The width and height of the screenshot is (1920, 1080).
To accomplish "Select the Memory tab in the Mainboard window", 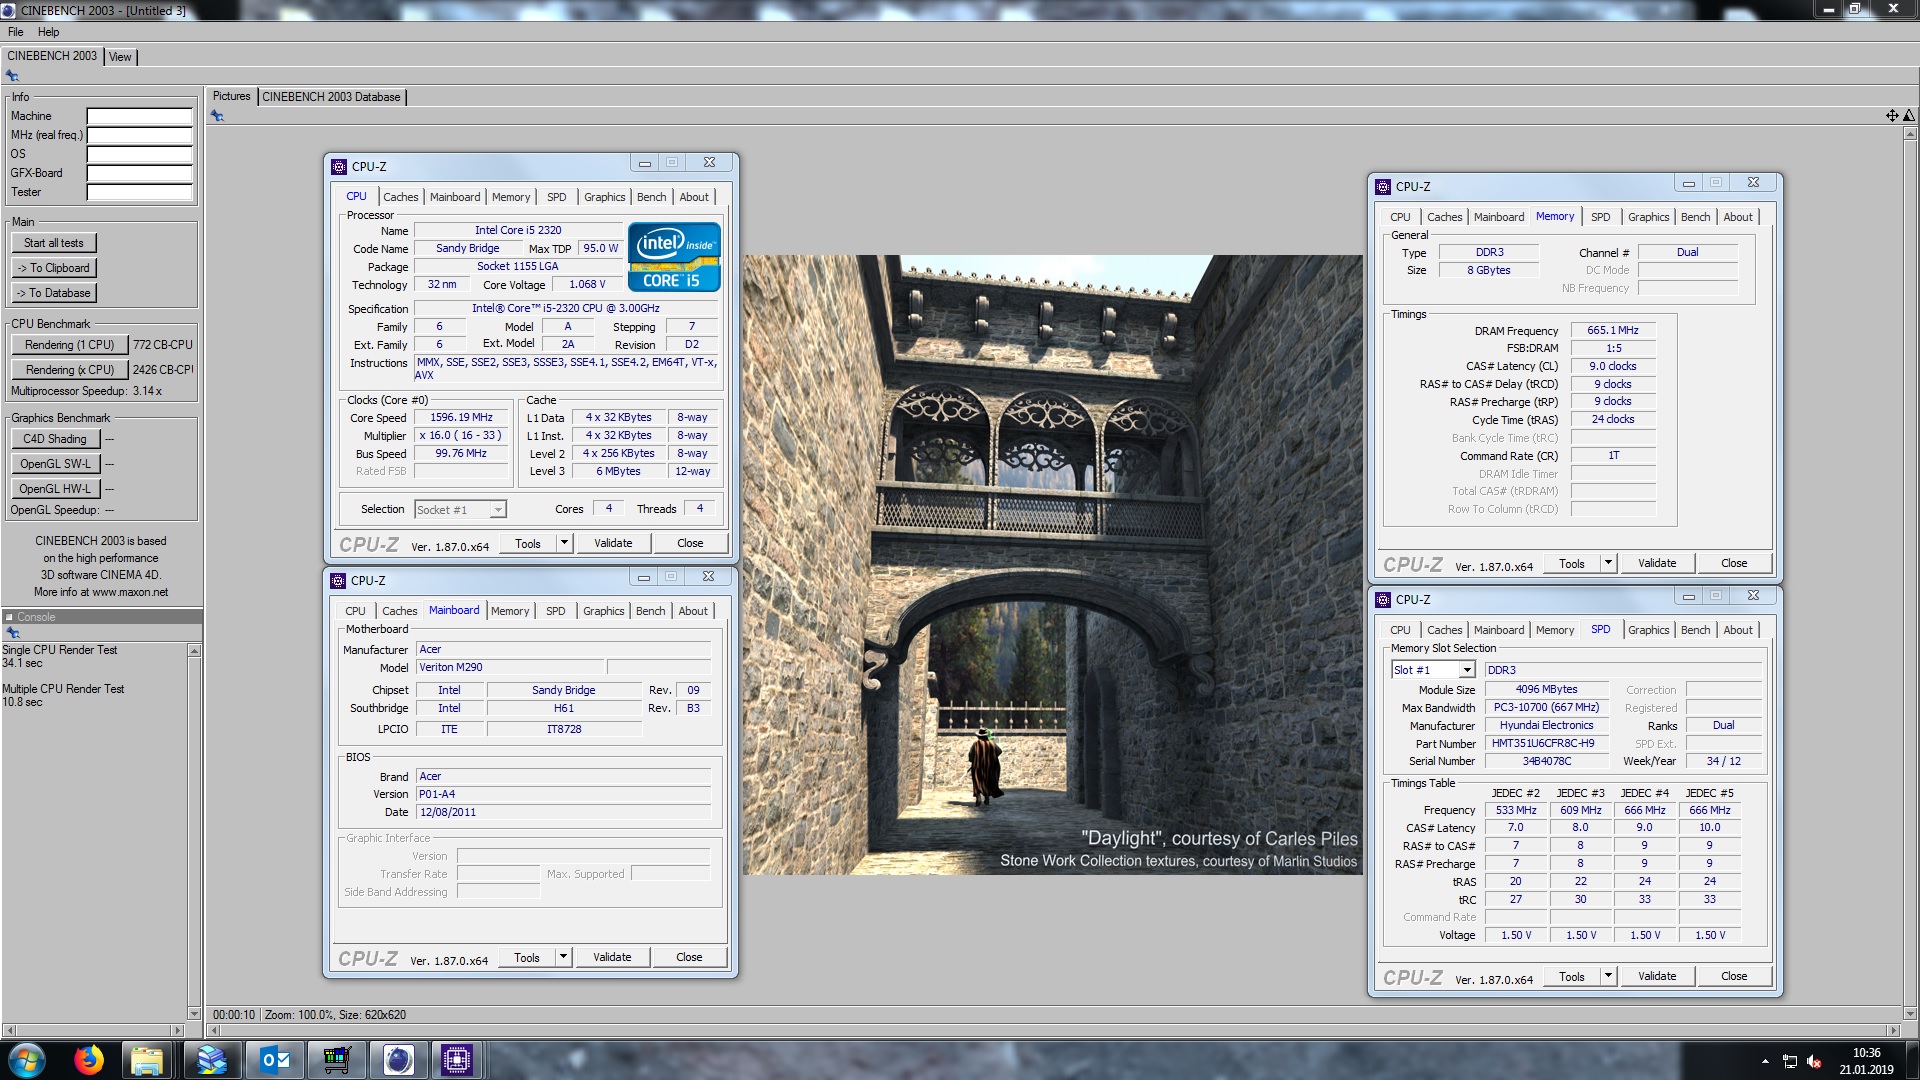I will tap(510, 611).
